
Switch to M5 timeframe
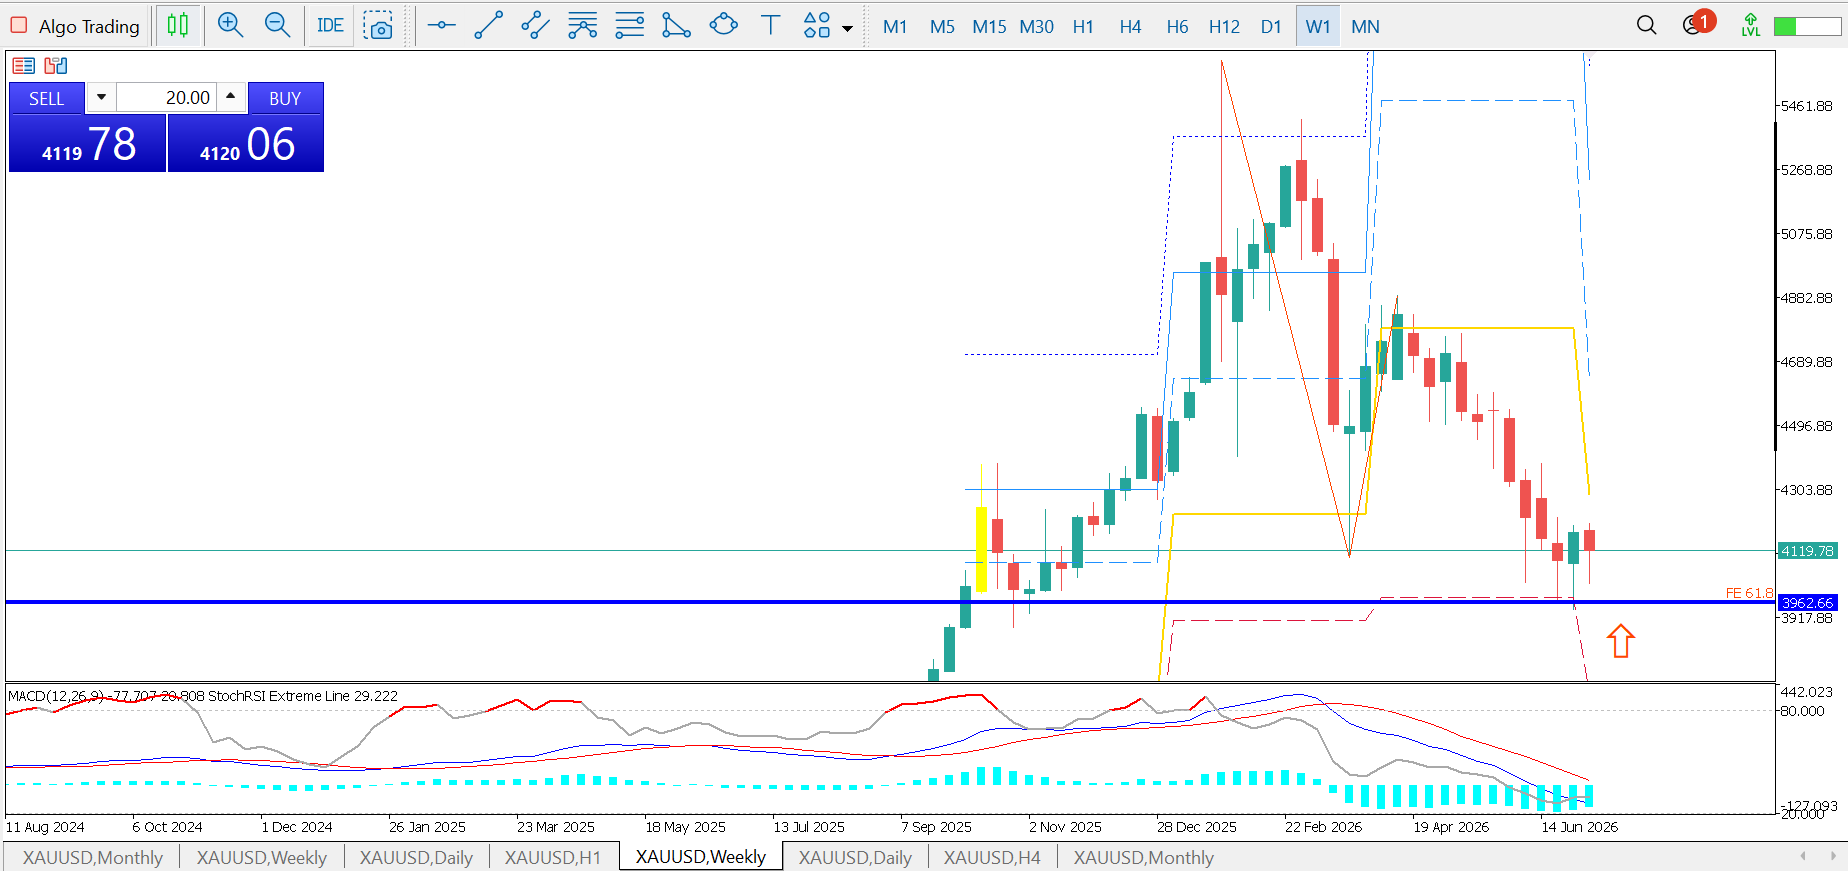942,27
